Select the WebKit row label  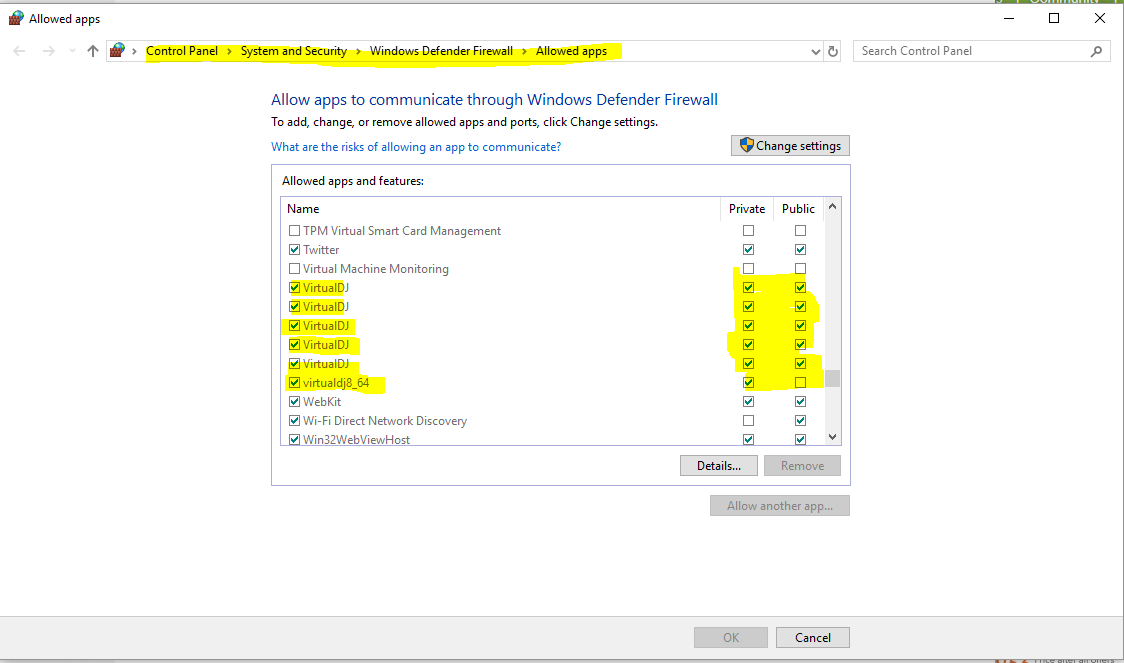[322, 402]
